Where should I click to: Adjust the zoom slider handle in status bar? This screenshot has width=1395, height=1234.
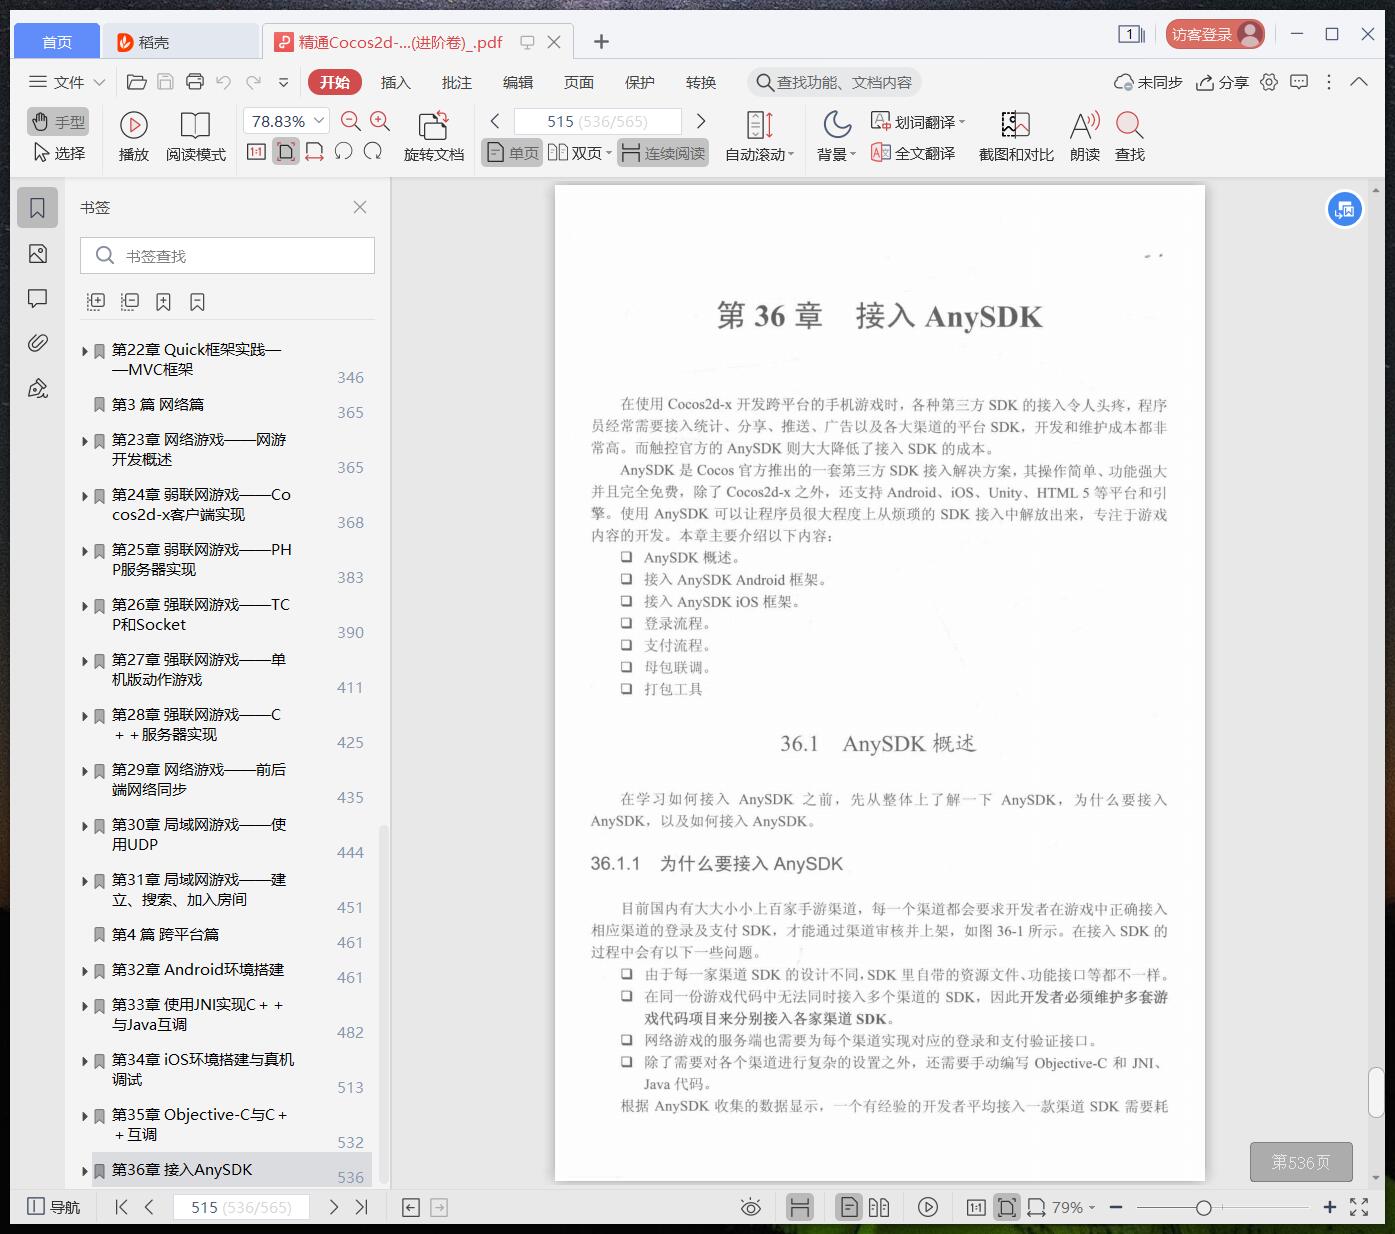(x=1204, y=1207)
